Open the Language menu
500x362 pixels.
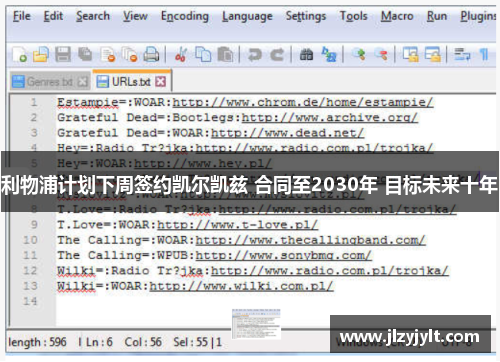247,16
